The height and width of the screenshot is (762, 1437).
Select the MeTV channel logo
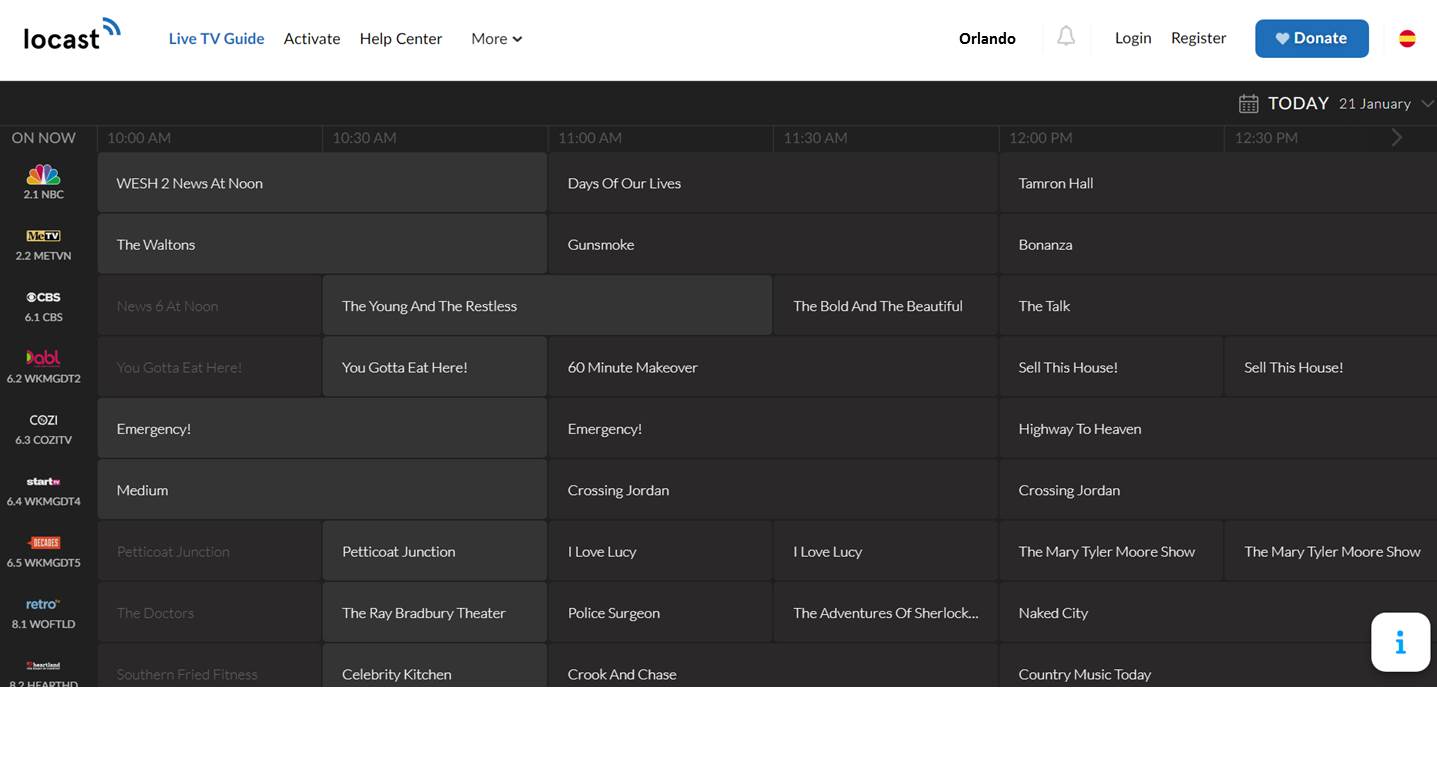tap(43, 236)
